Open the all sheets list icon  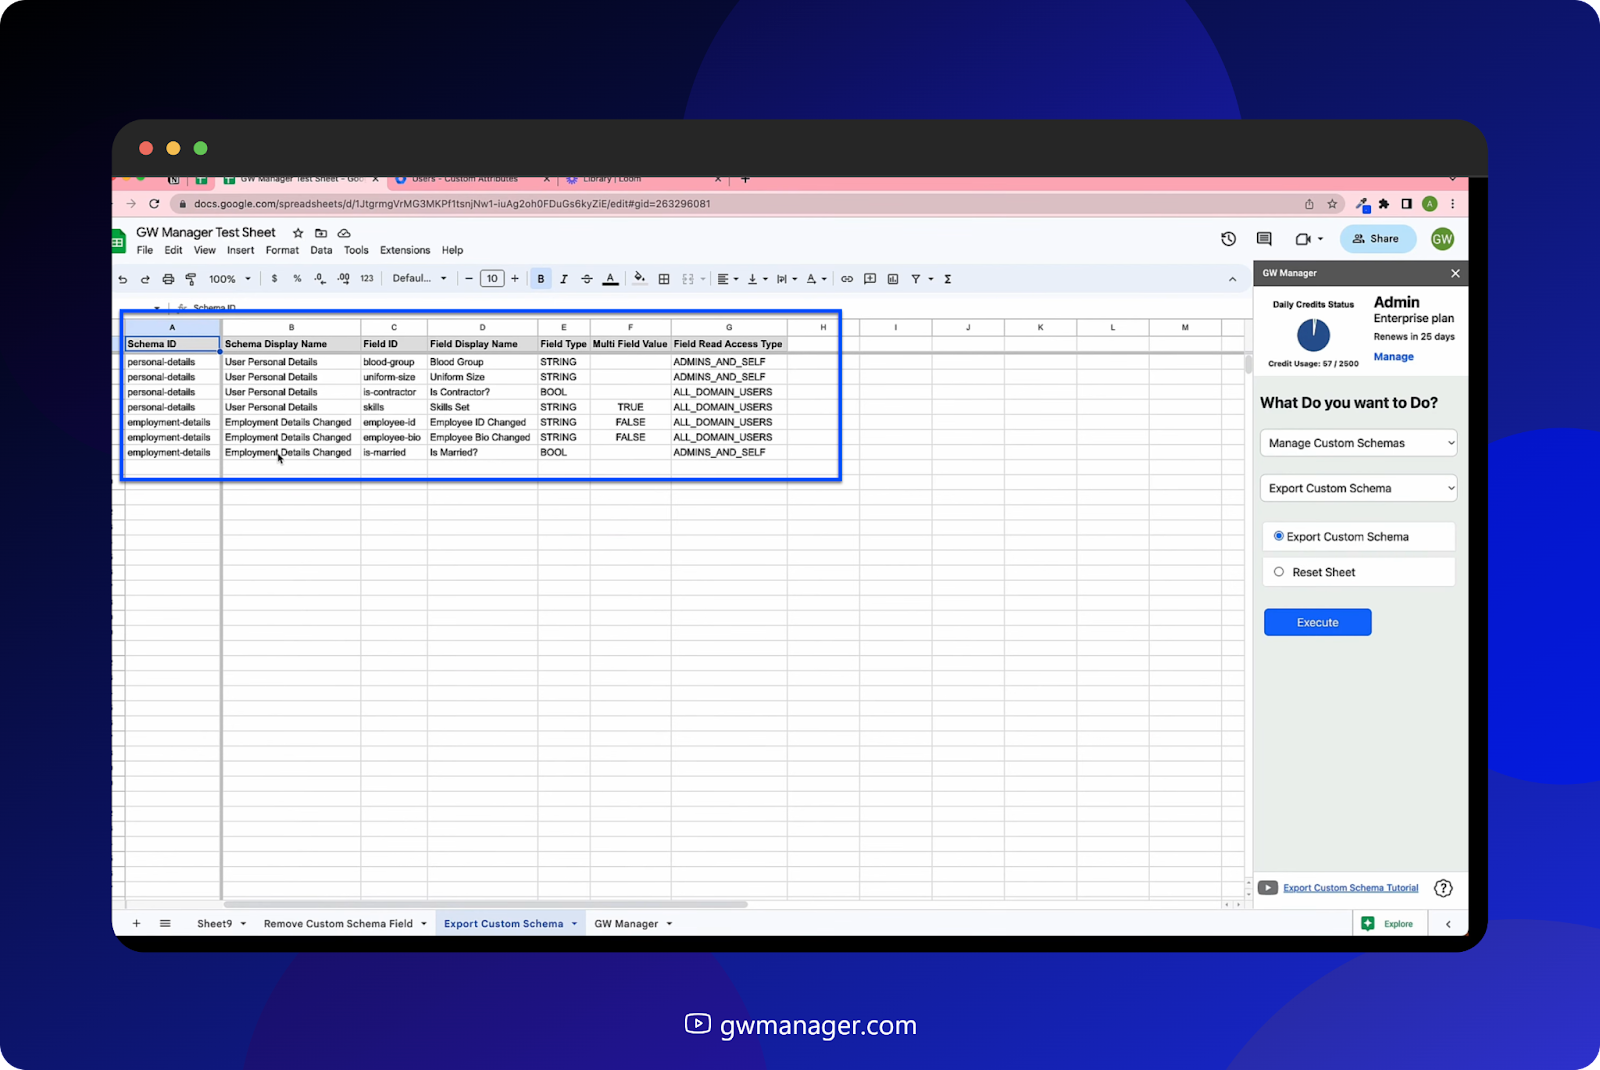point(165,924)
